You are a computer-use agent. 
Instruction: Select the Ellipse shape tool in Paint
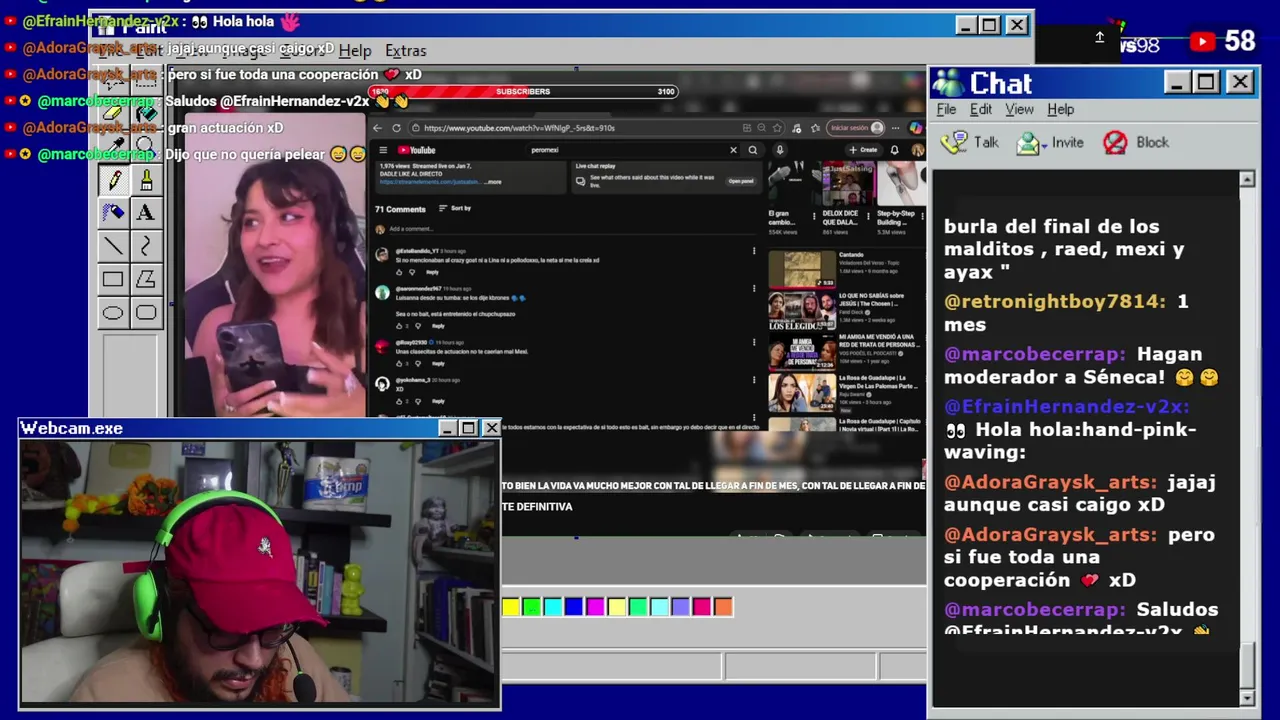pos(113,313)
